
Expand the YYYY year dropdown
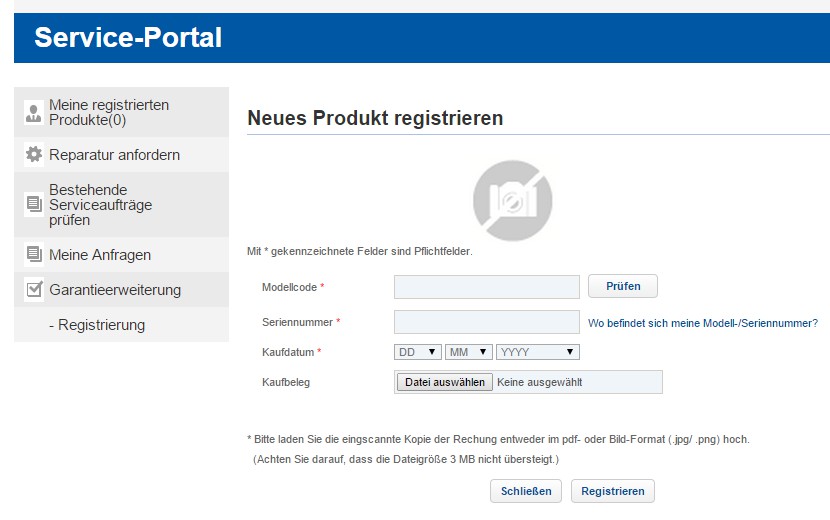537,352
